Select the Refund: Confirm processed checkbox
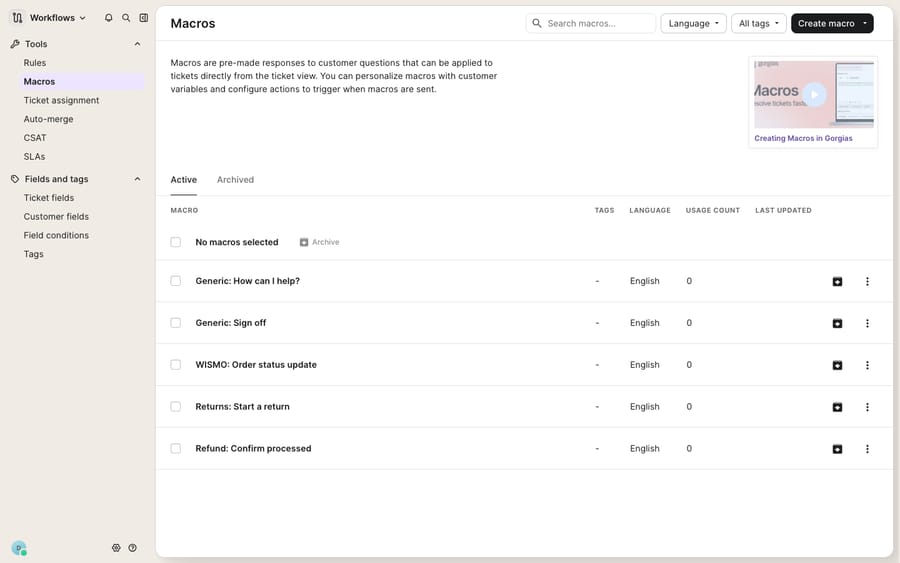900x563 pixels. click(x=176, y=449)
